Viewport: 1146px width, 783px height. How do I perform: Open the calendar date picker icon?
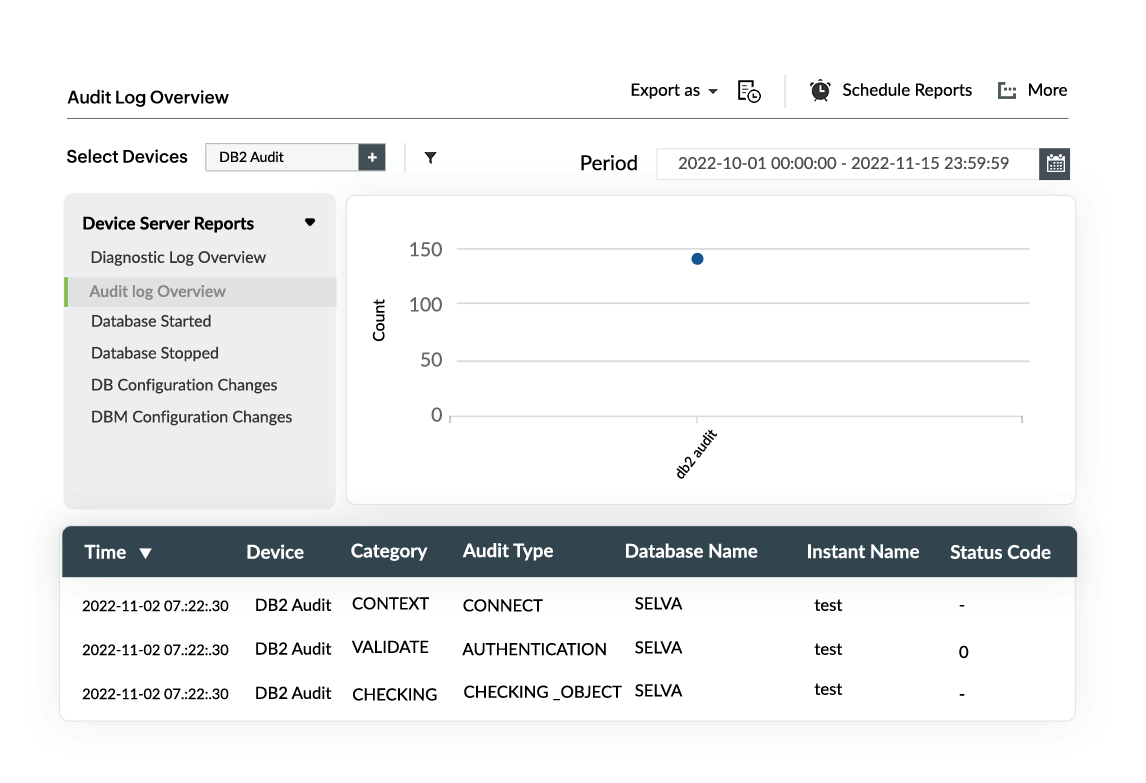1054,163
